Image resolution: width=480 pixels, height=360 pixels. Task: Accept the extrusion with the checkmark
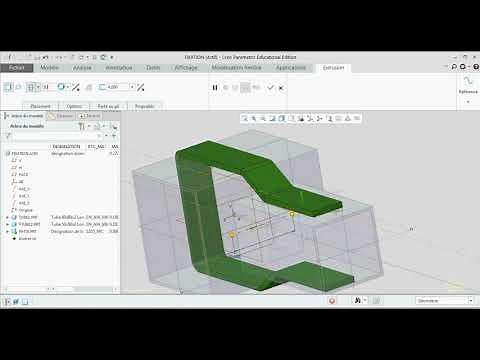(270, 88)
